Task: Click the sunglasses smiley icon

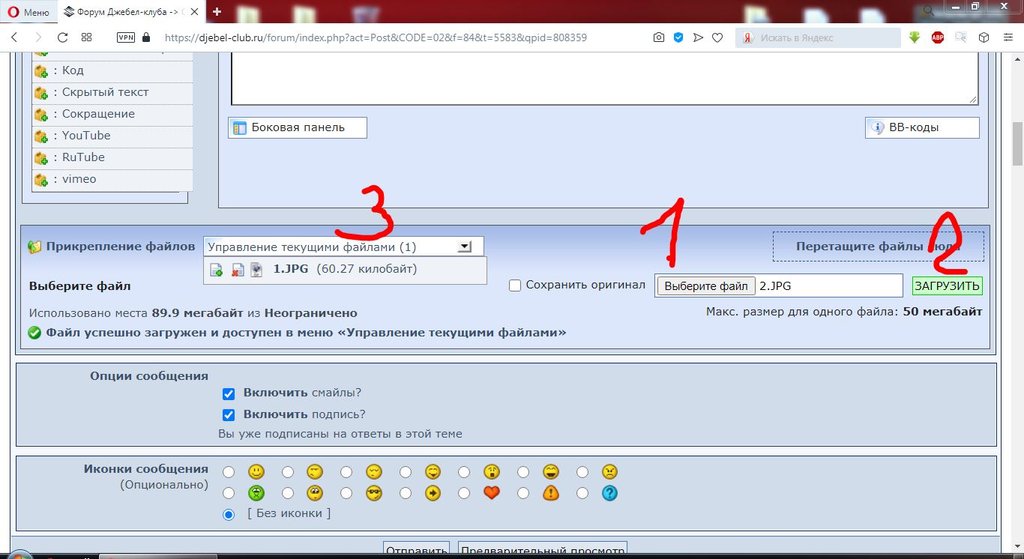Action: click(x=374, y=493)
